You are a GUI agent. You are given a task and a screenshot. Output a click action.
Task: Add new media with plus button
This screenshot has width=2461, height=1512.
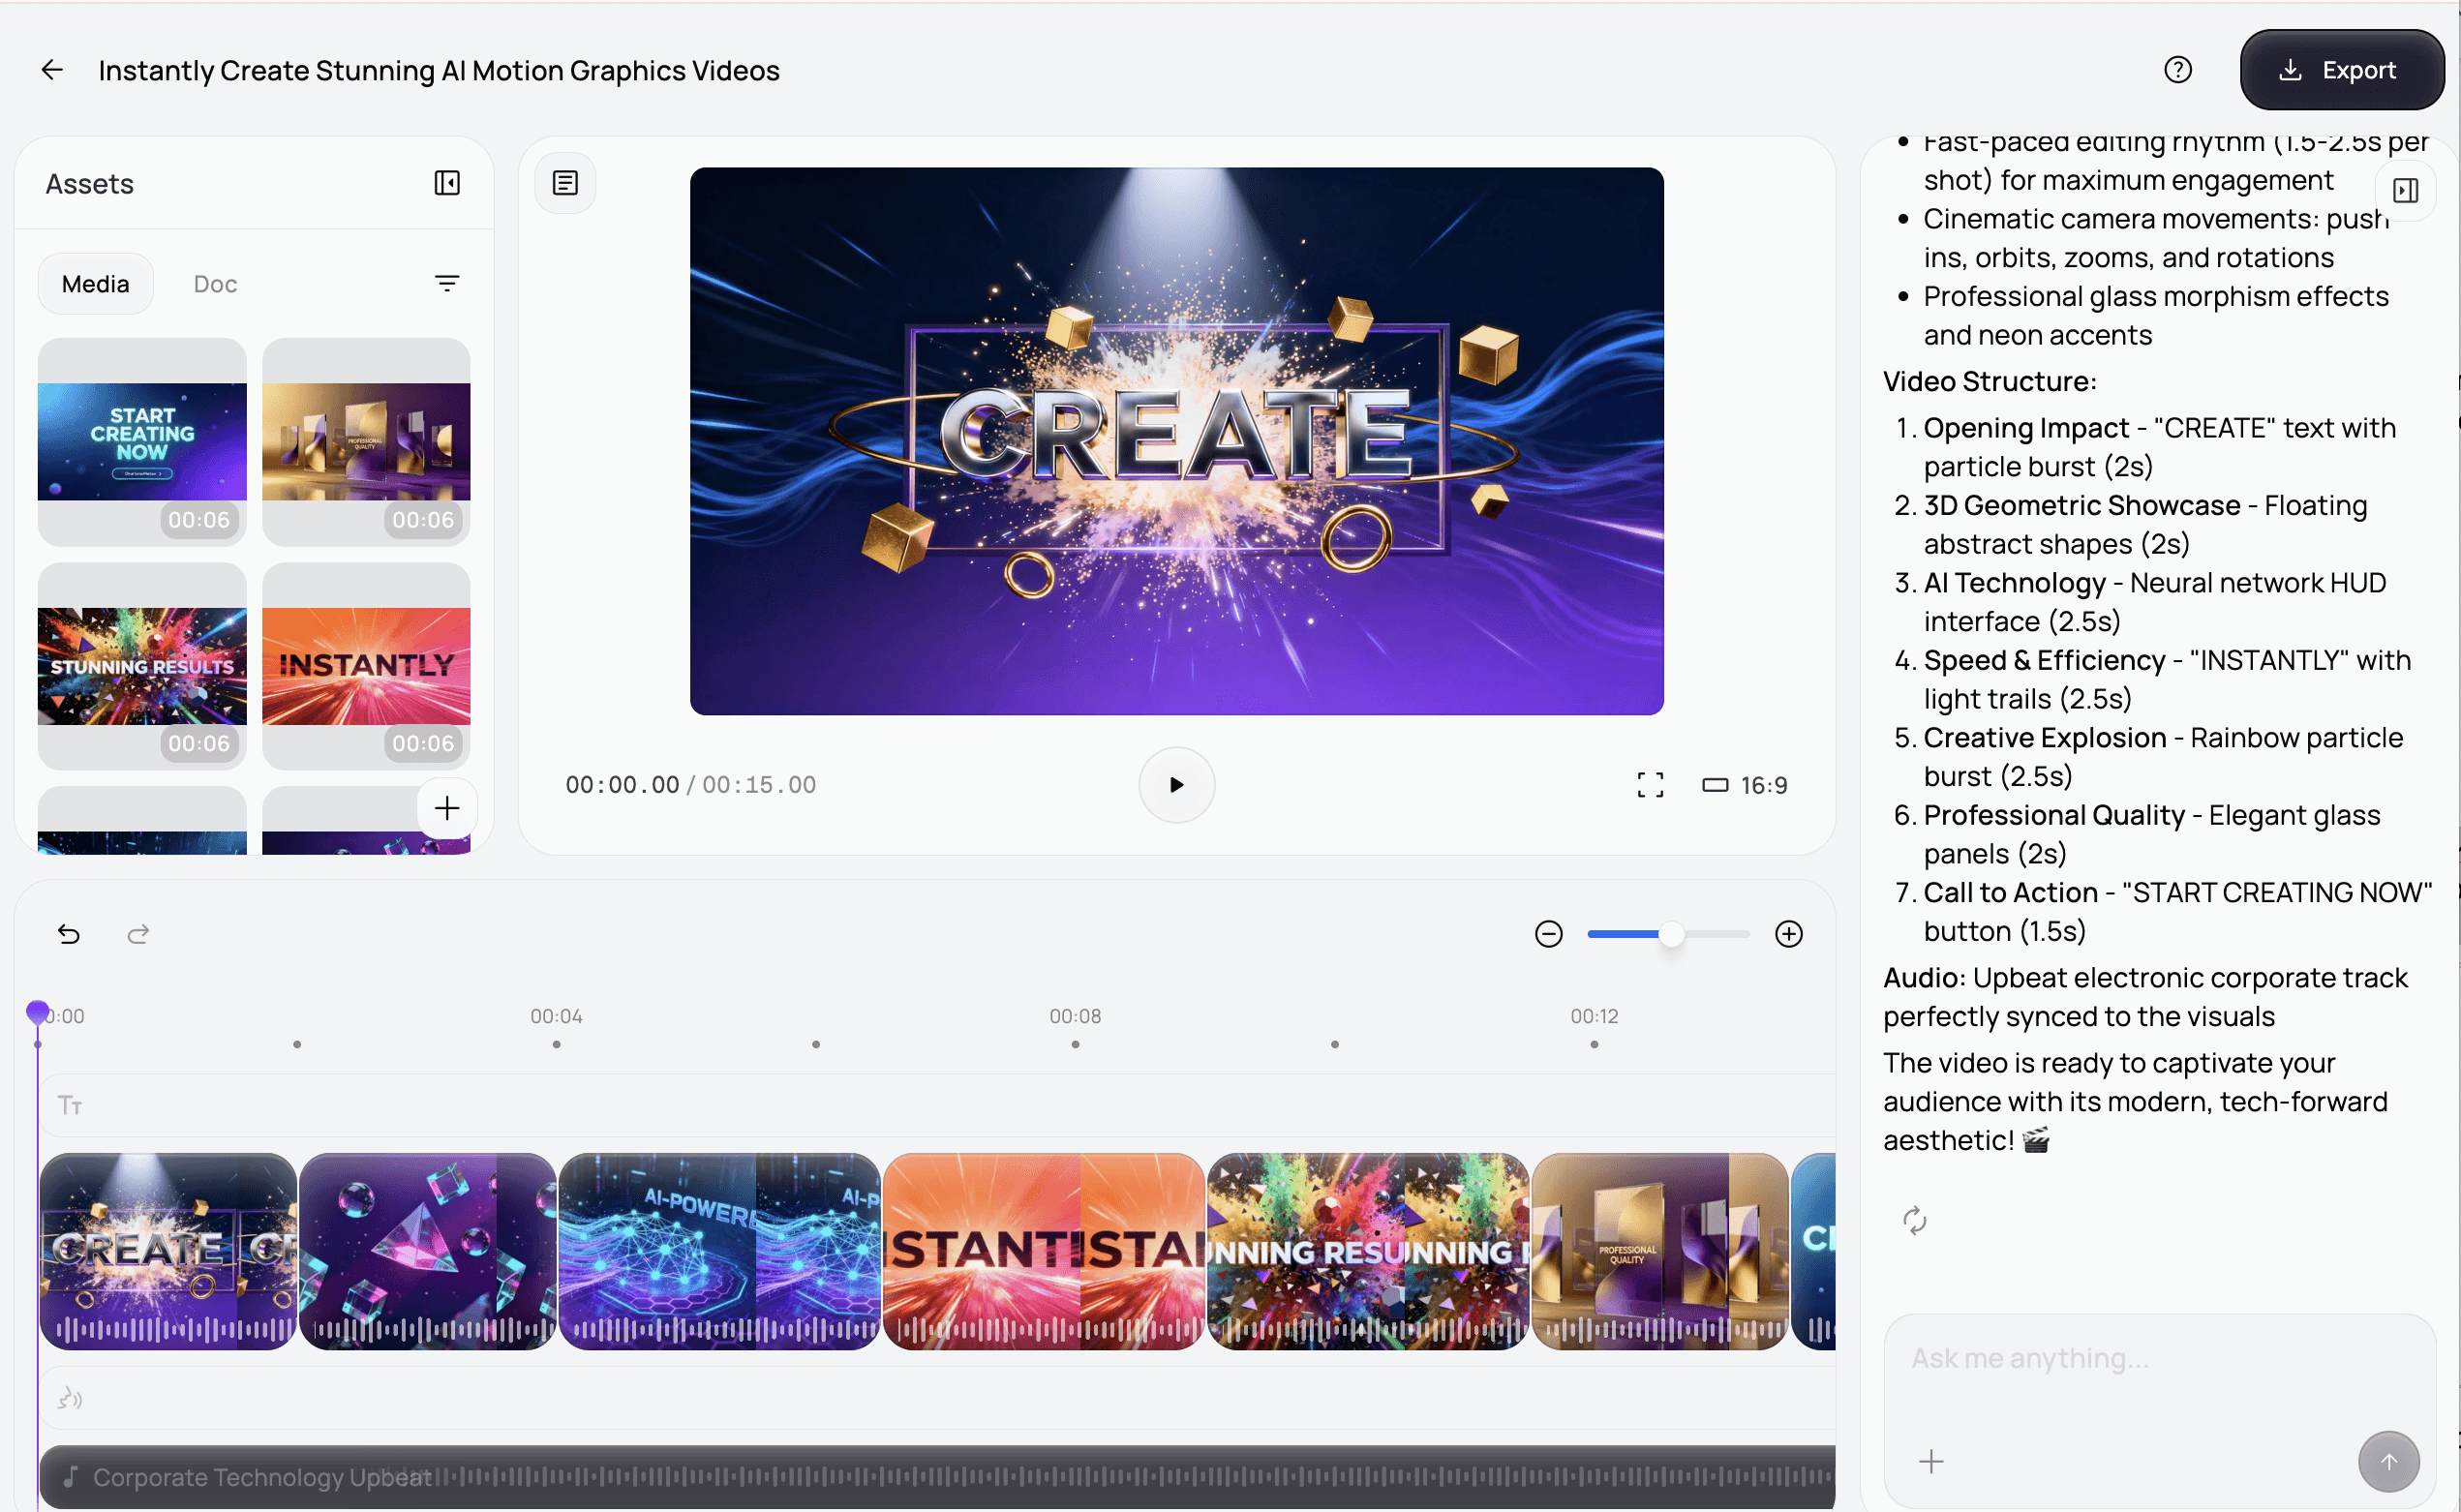tap(447, 808)
